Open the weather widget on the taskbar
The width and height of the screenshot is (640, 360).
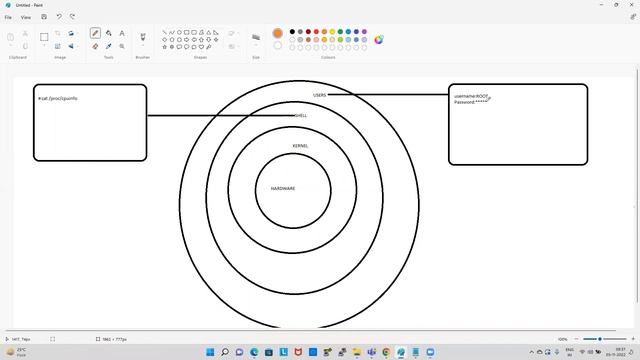coord(16,352)
